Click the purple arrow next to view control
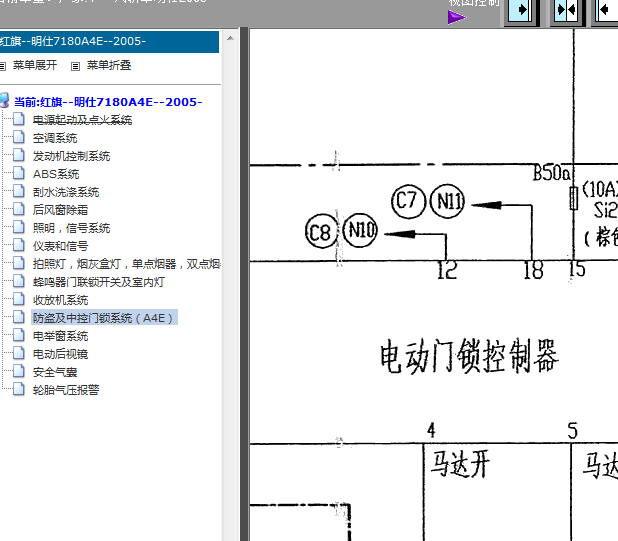The image size is (618, 541). click(x=456, y=17)
